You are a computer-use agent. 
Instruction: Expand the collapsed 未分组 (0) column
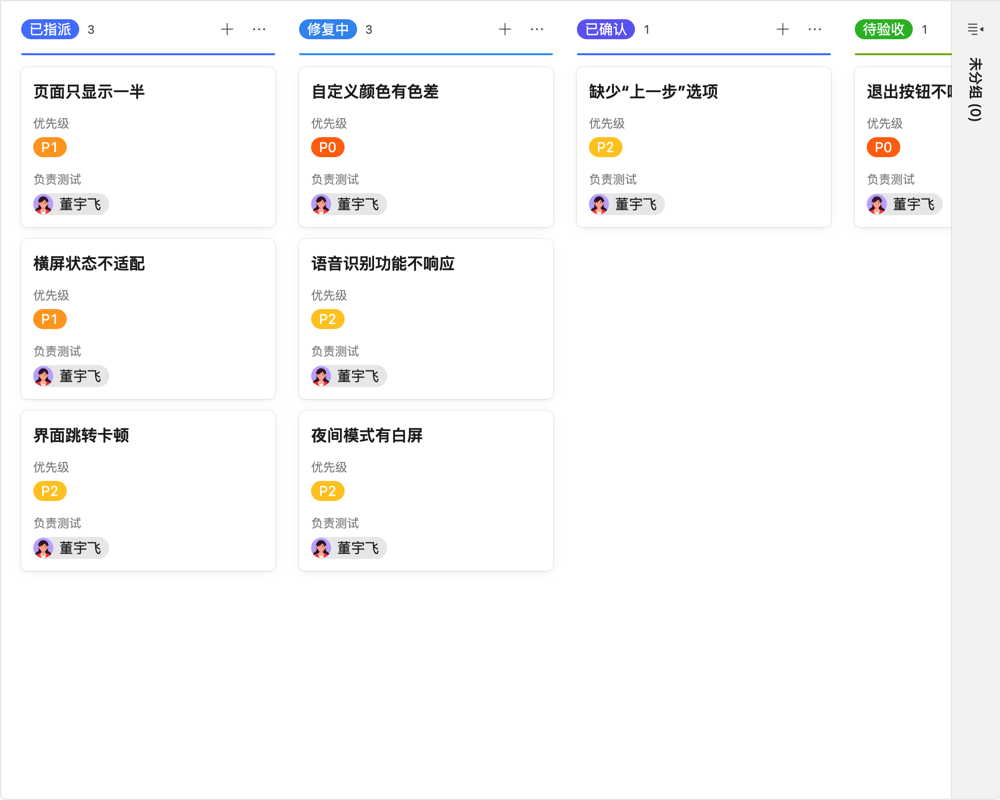point(975,90)
